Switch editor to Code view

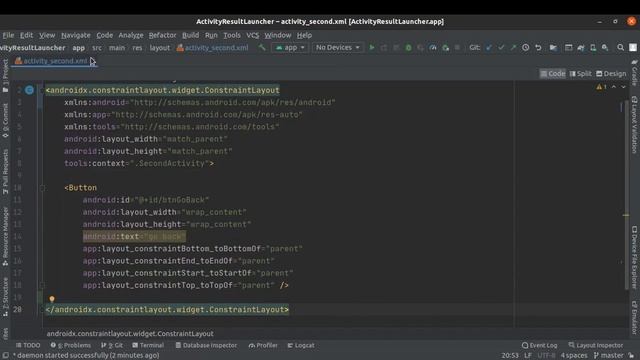[x=553, y=74]
